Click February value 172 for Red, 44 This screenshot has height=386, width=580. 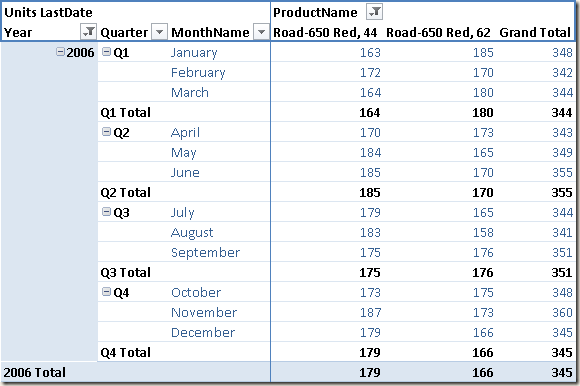coord(370,72)
